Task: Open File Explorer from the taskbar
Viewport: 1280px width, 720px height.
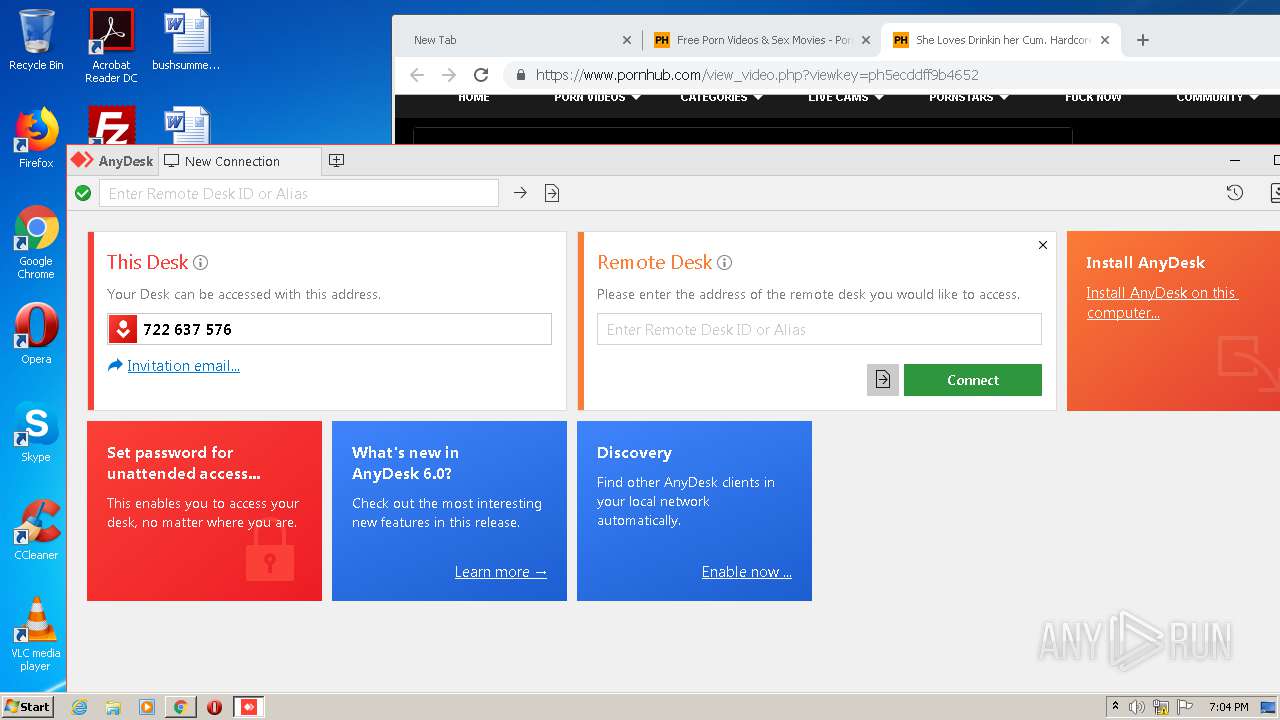Action: click(113, 707)
